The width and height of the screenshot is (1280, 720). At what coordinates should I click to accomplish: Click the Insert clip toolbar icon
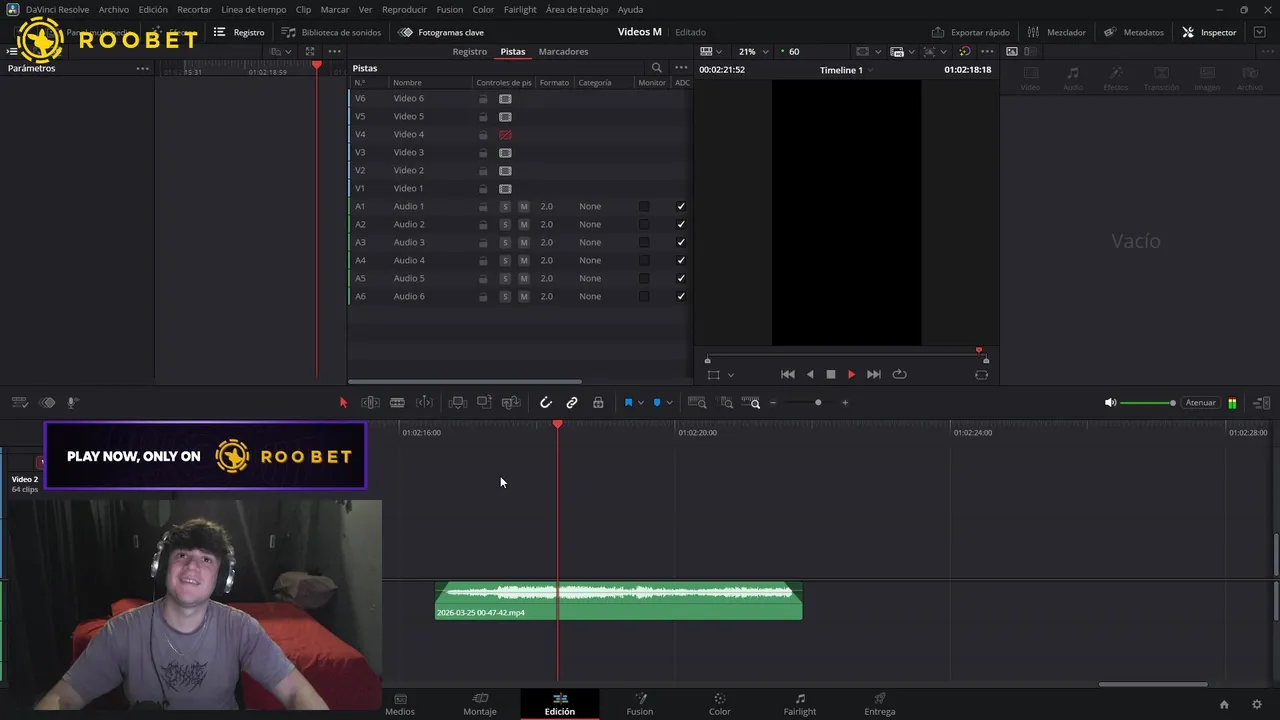pyautogui.click(x=458, y=403)
